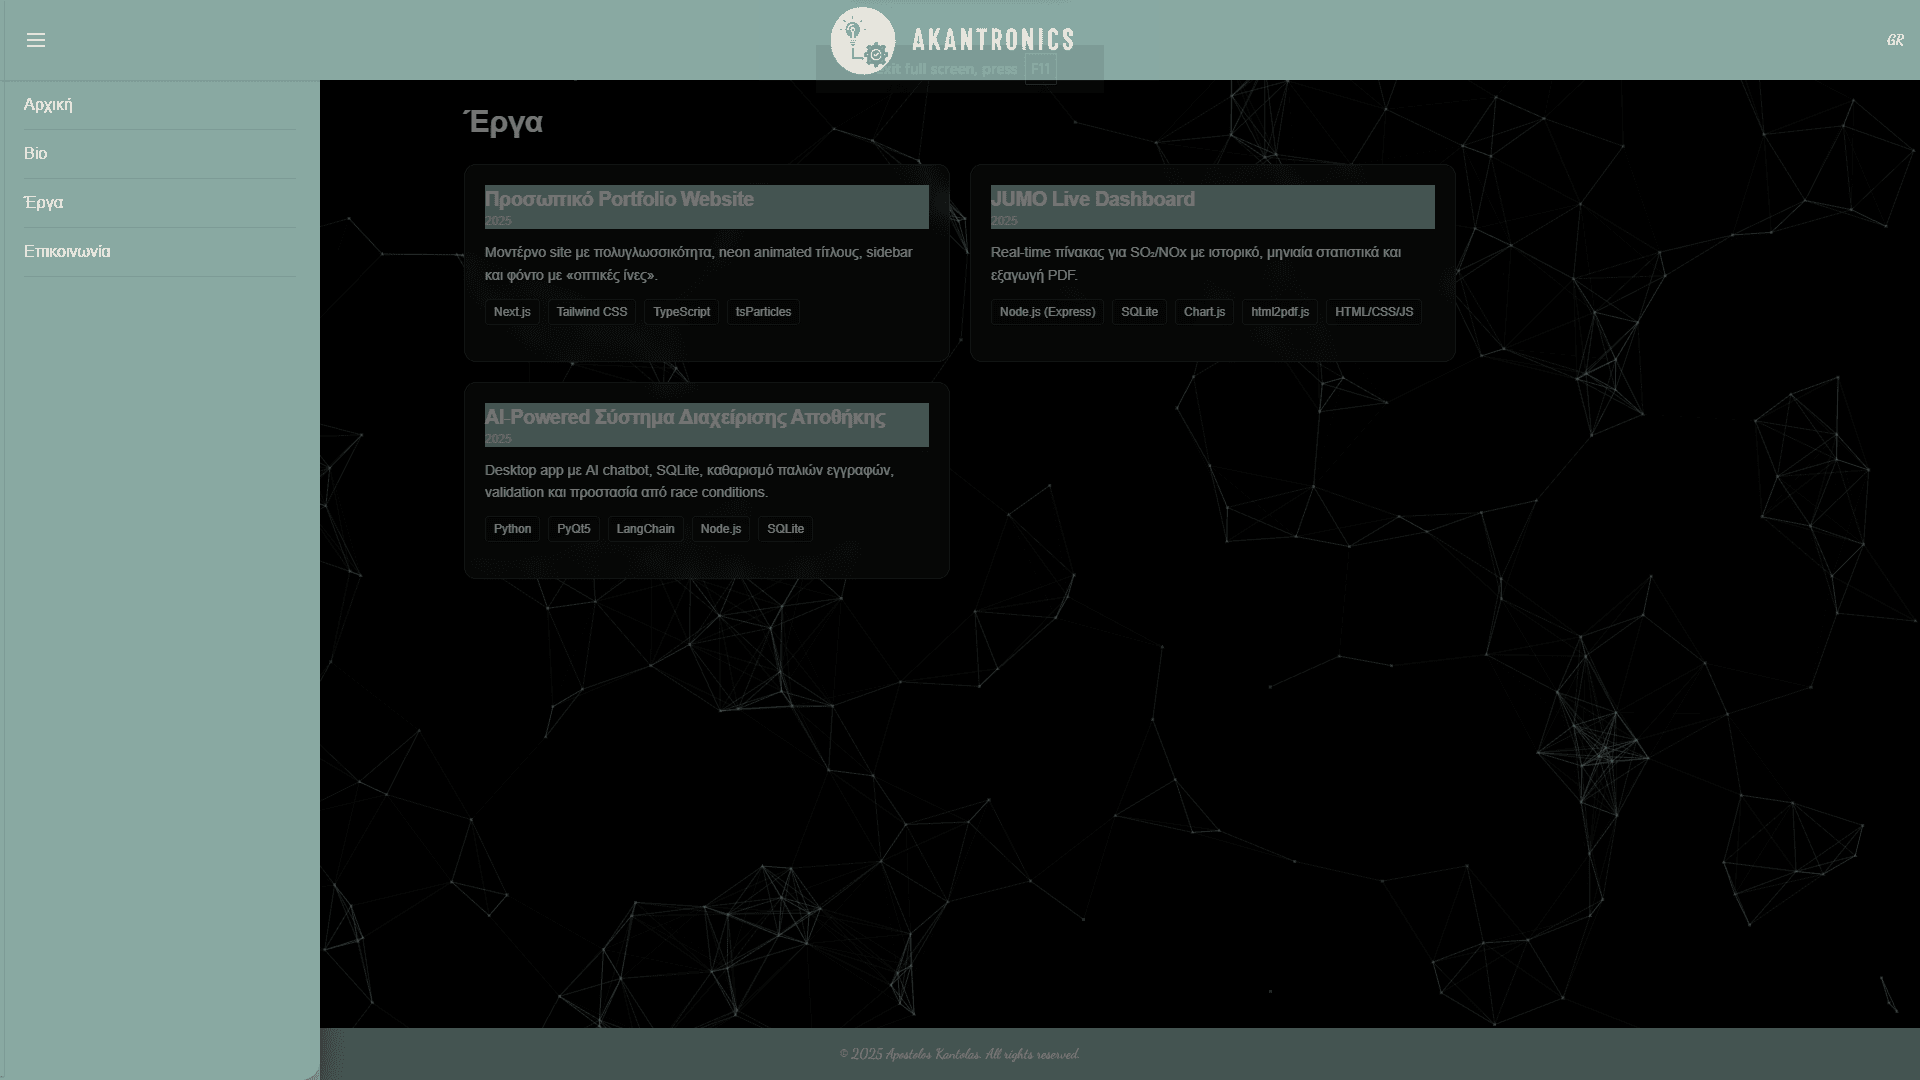Viewport: 1920px width, 1080px height.
Task: Open the AI-Powered Σύστημα Διαχείρισης Αποθήκης card
Action: pos(706,480)
